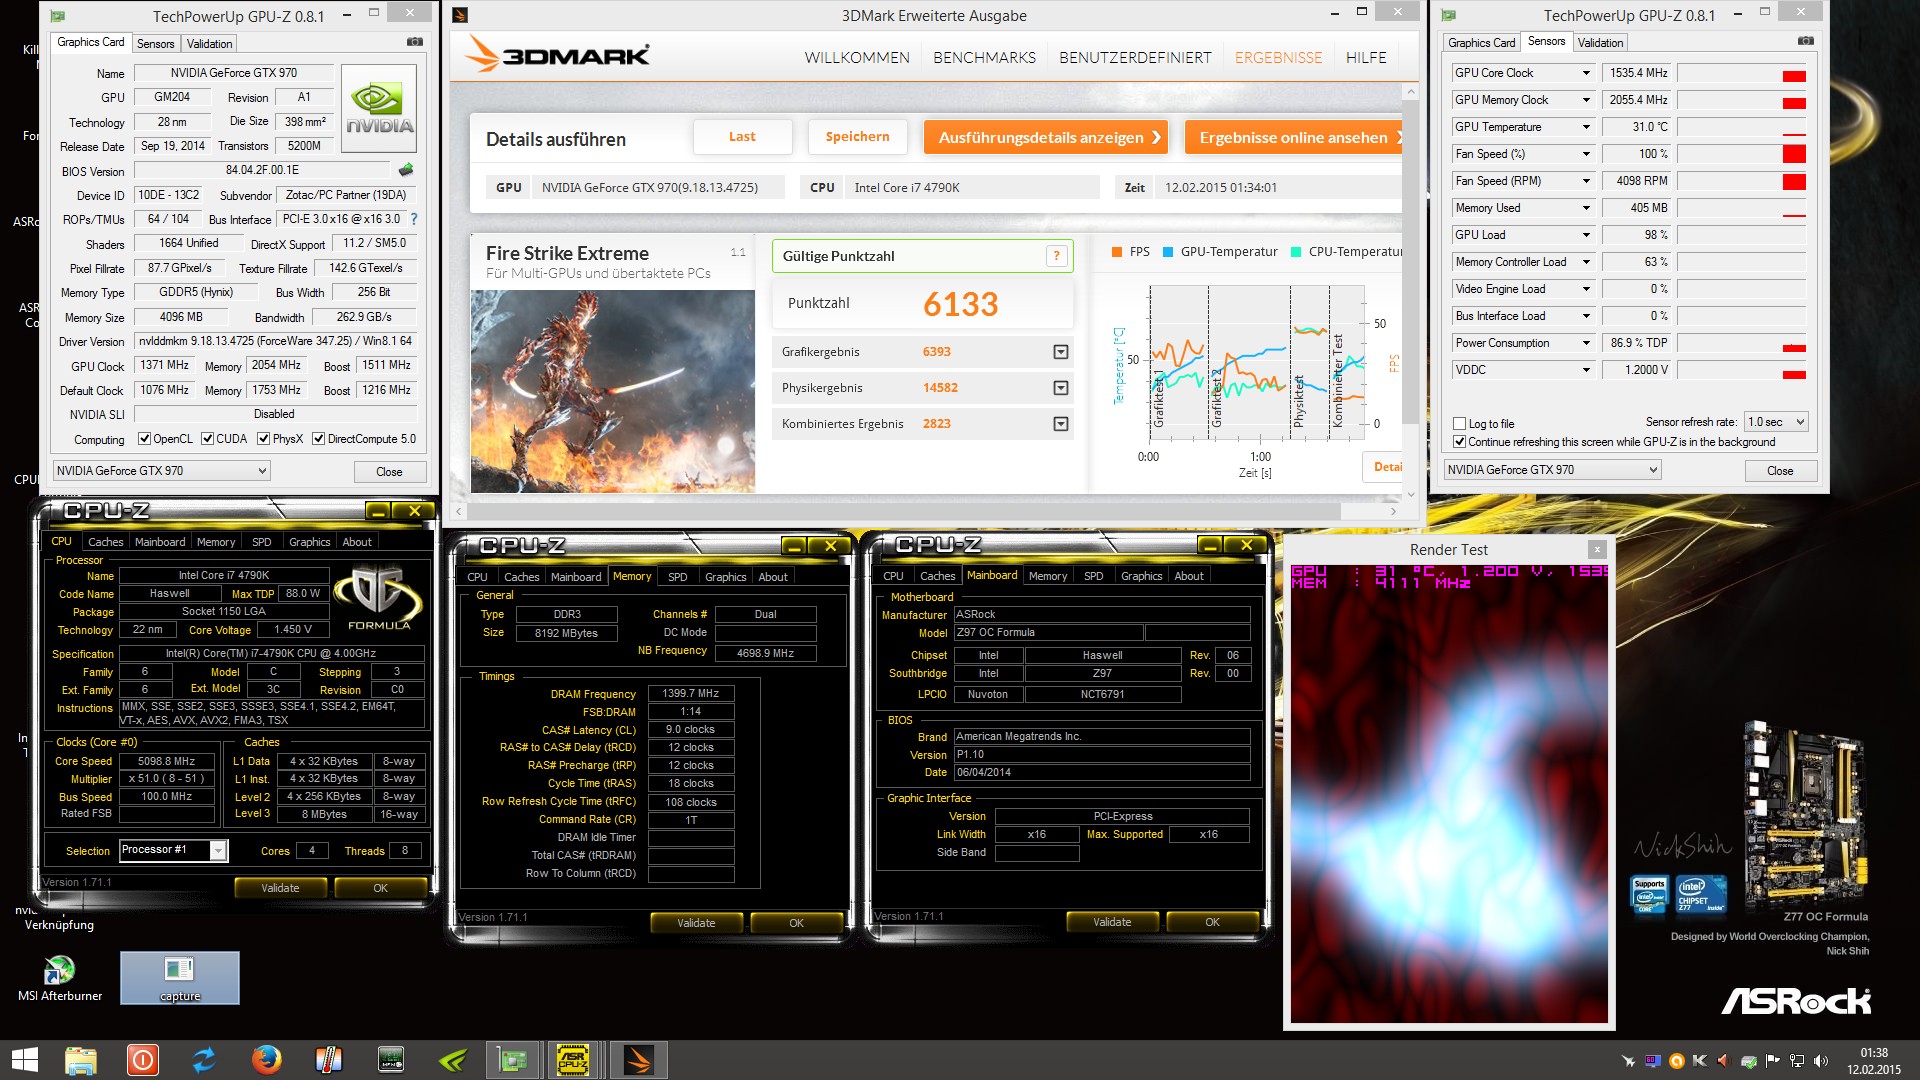Launch Firefox from the taskbar

(x=266, y=1060)
